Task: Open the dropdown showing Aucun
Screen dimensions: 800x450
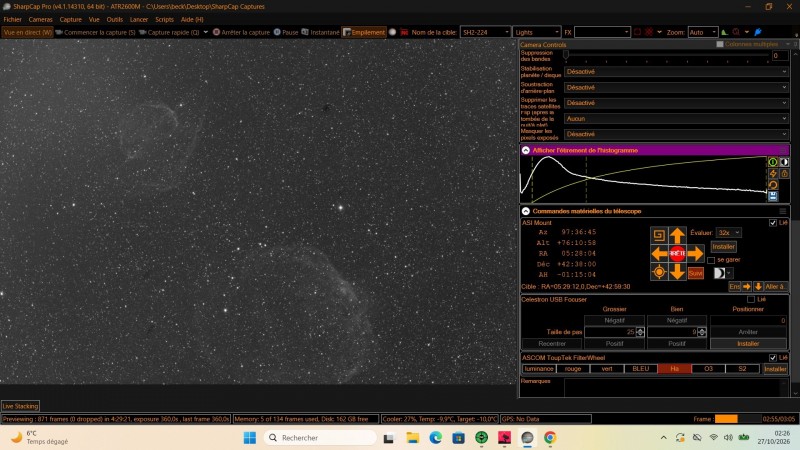Action: point(676,119)
